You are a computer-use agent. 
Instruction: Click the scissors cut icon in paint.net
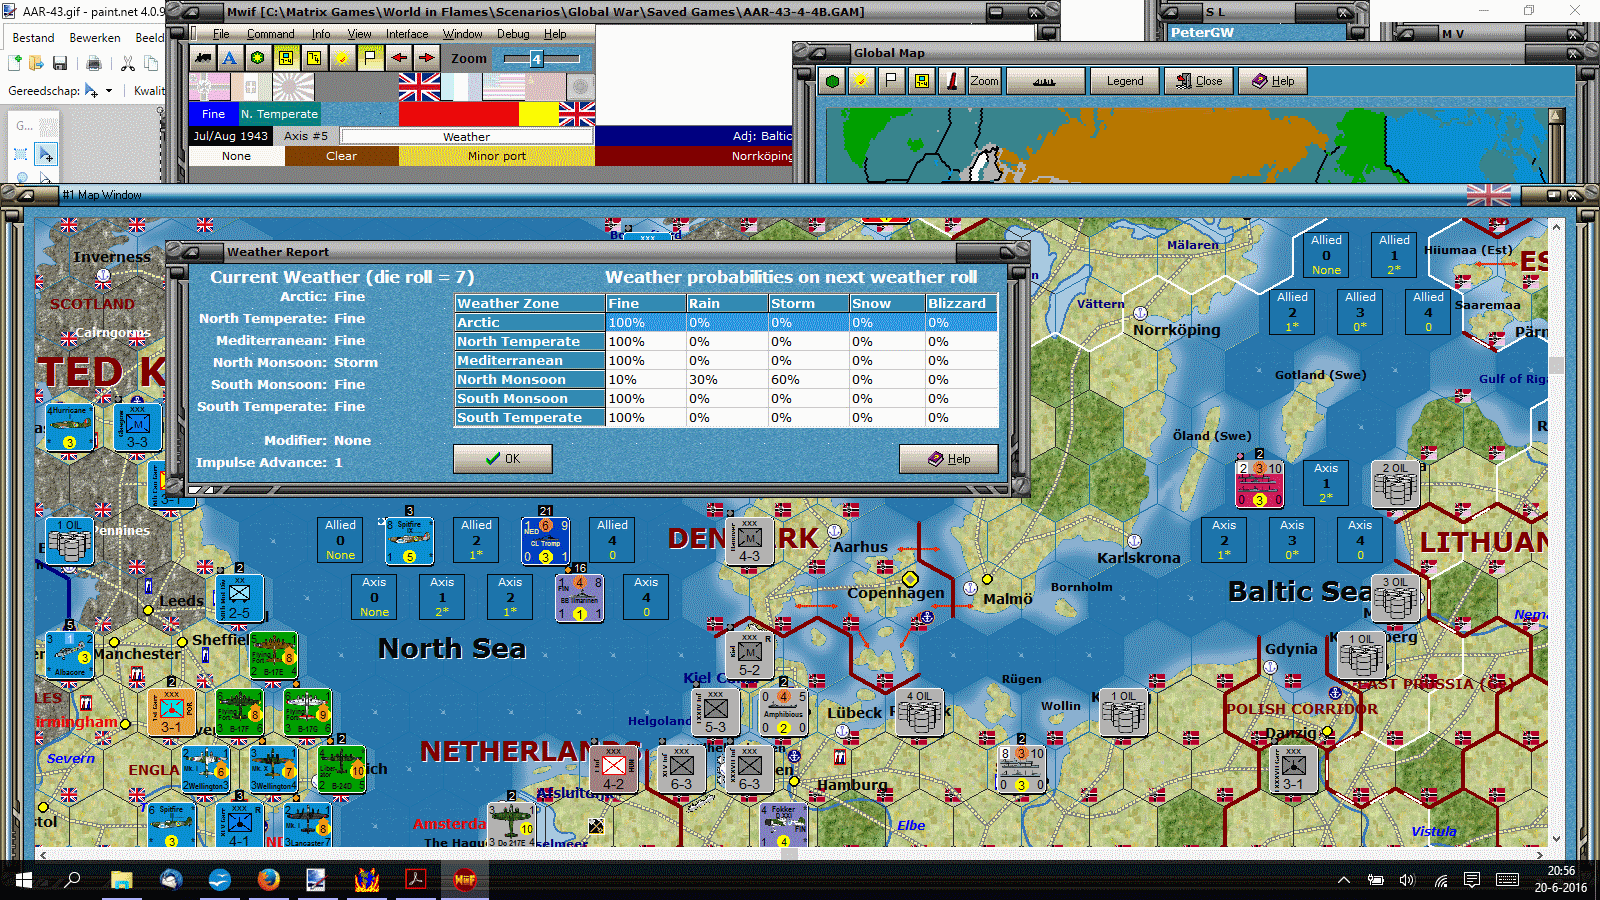point(128,64)
